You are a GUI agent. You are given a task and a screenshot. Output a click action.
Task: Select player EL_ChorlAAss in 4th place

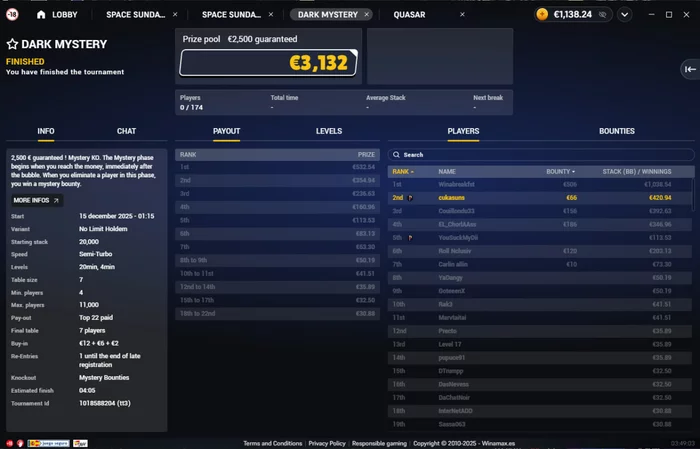click(x=541, y=224)
